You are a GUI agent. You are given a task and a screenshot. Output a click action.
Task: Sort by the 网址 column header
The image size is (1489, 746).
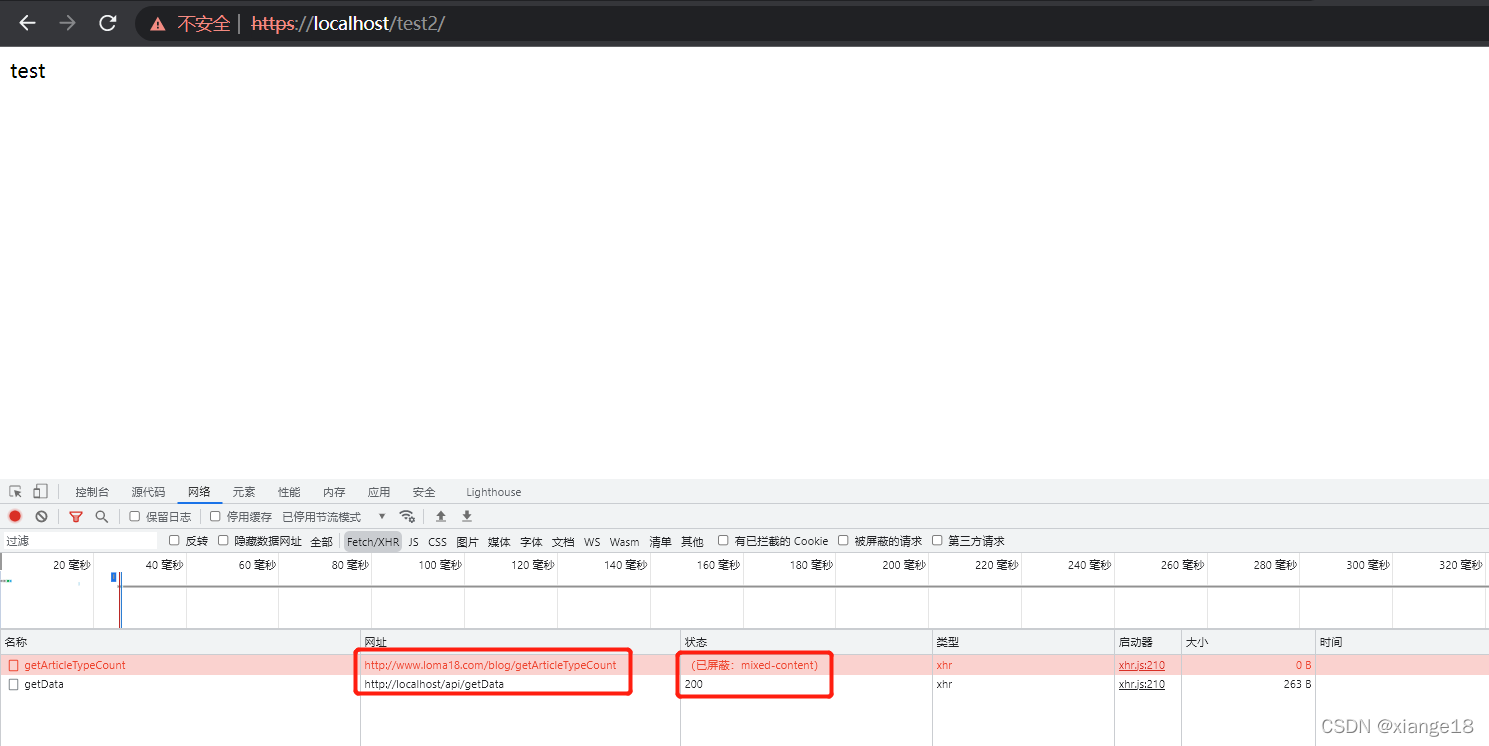coord(520,642)
